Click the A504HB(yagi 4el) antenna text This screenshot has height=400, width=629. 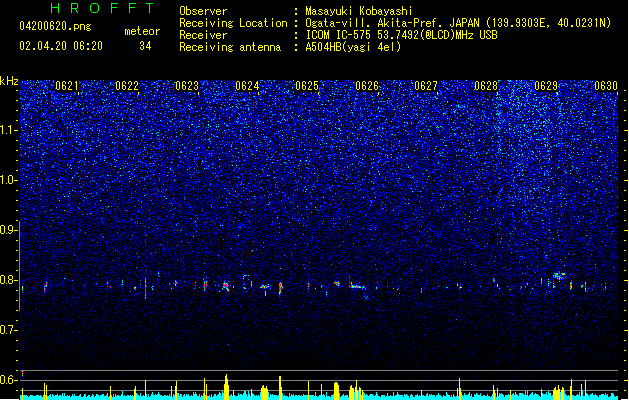point(353,47)
